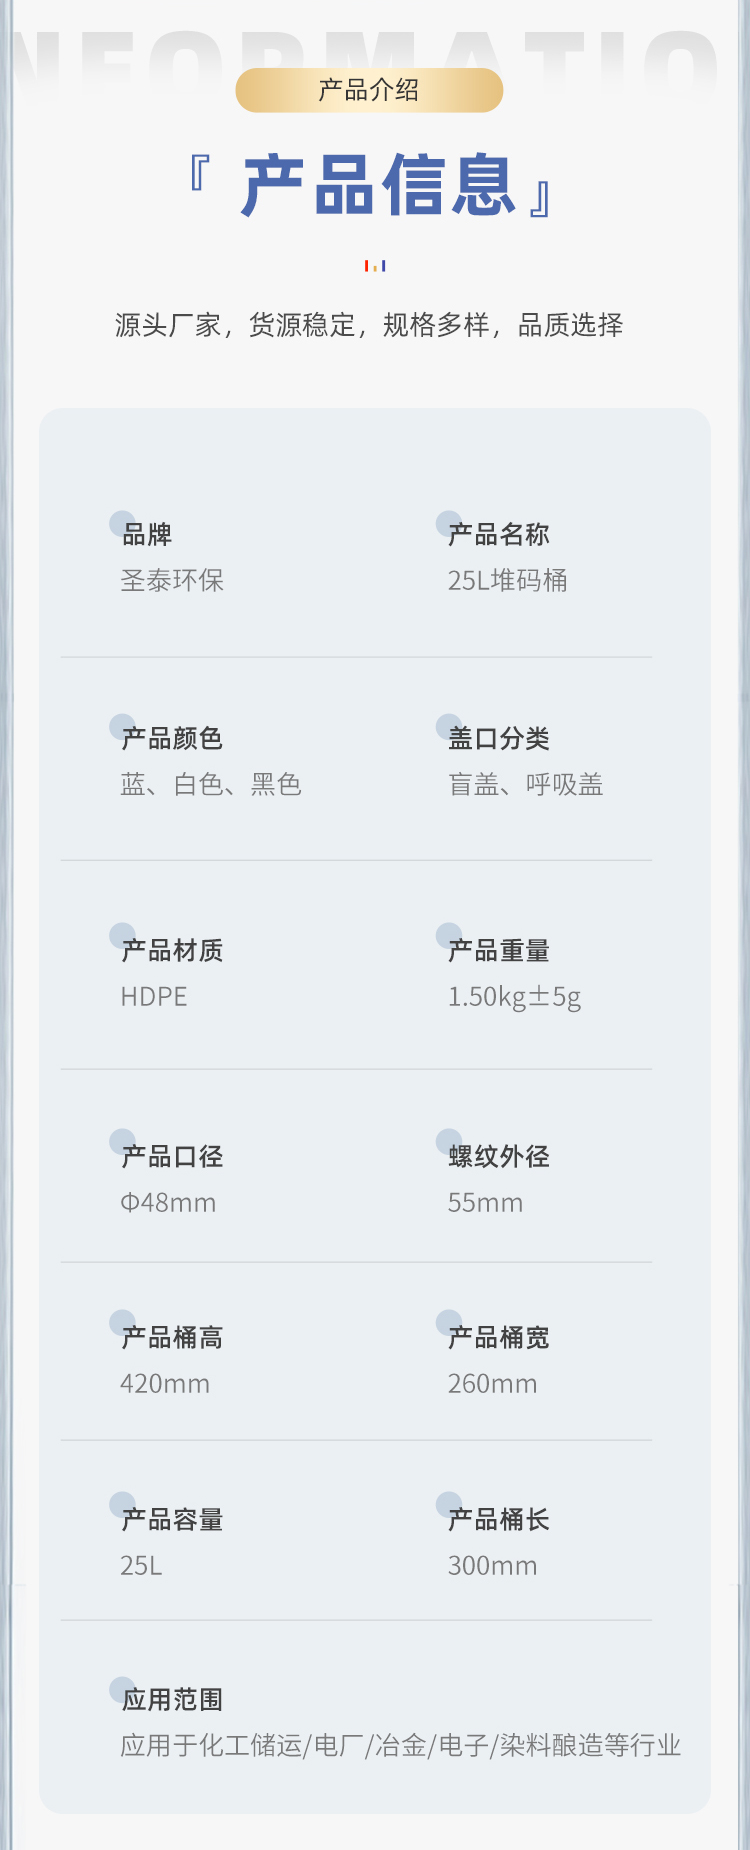Click the 应用范围 description starting 应用于化工储运
This screenshot has height=1850, width=750.
(x=400, y=1746)
